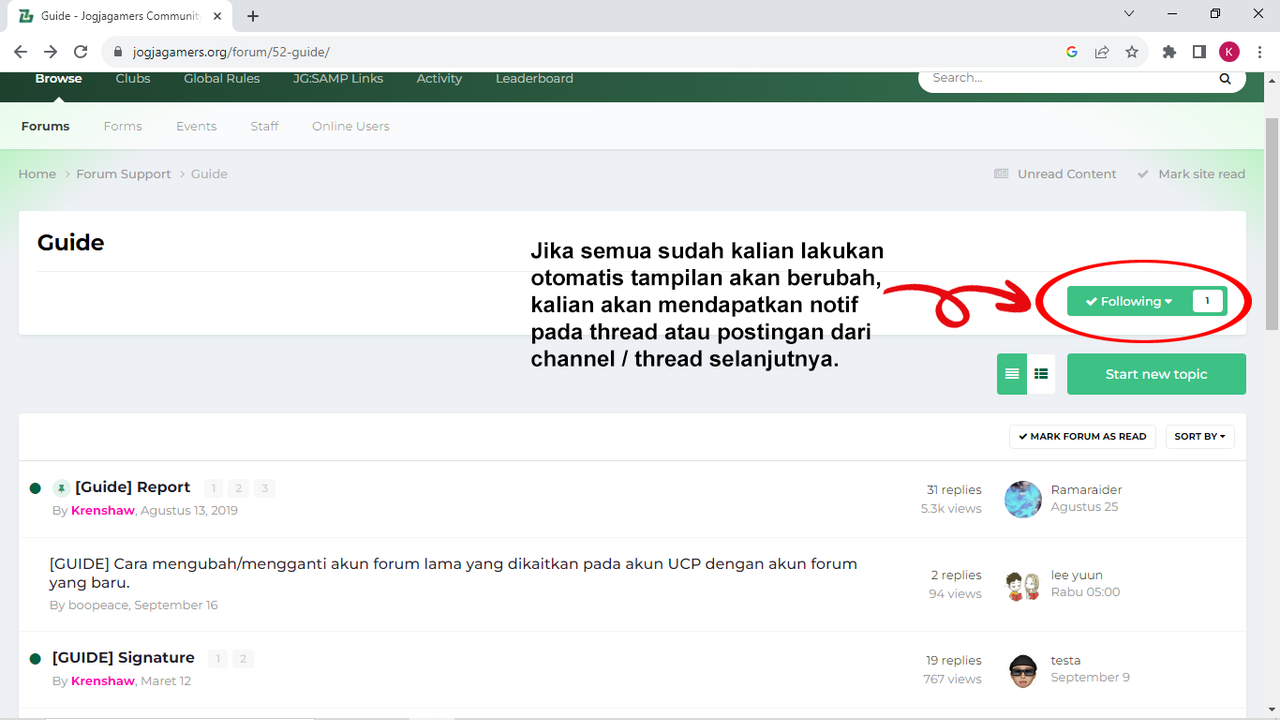Screen dimensions: 1280x720
Task: Open the Leaderboard menu item
Action: pos(534,78)
